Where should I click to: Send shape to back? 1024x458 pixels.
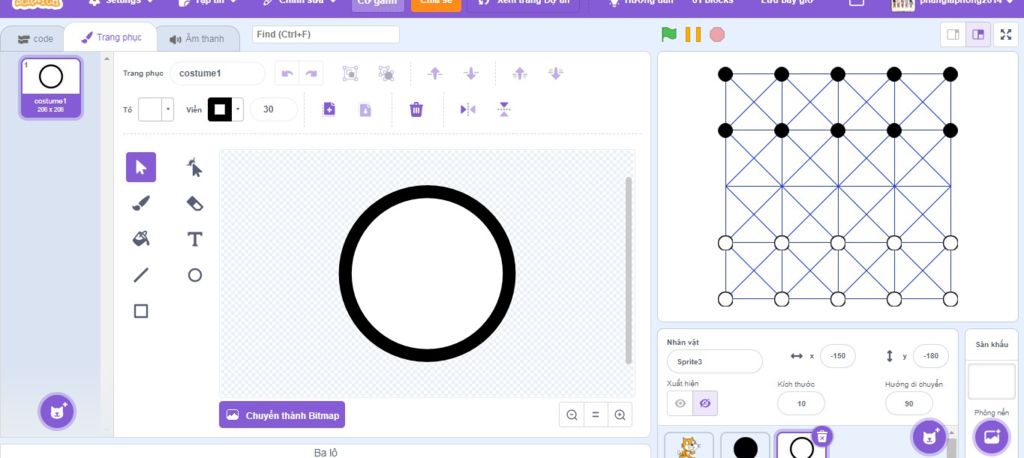tap(556, 73)
